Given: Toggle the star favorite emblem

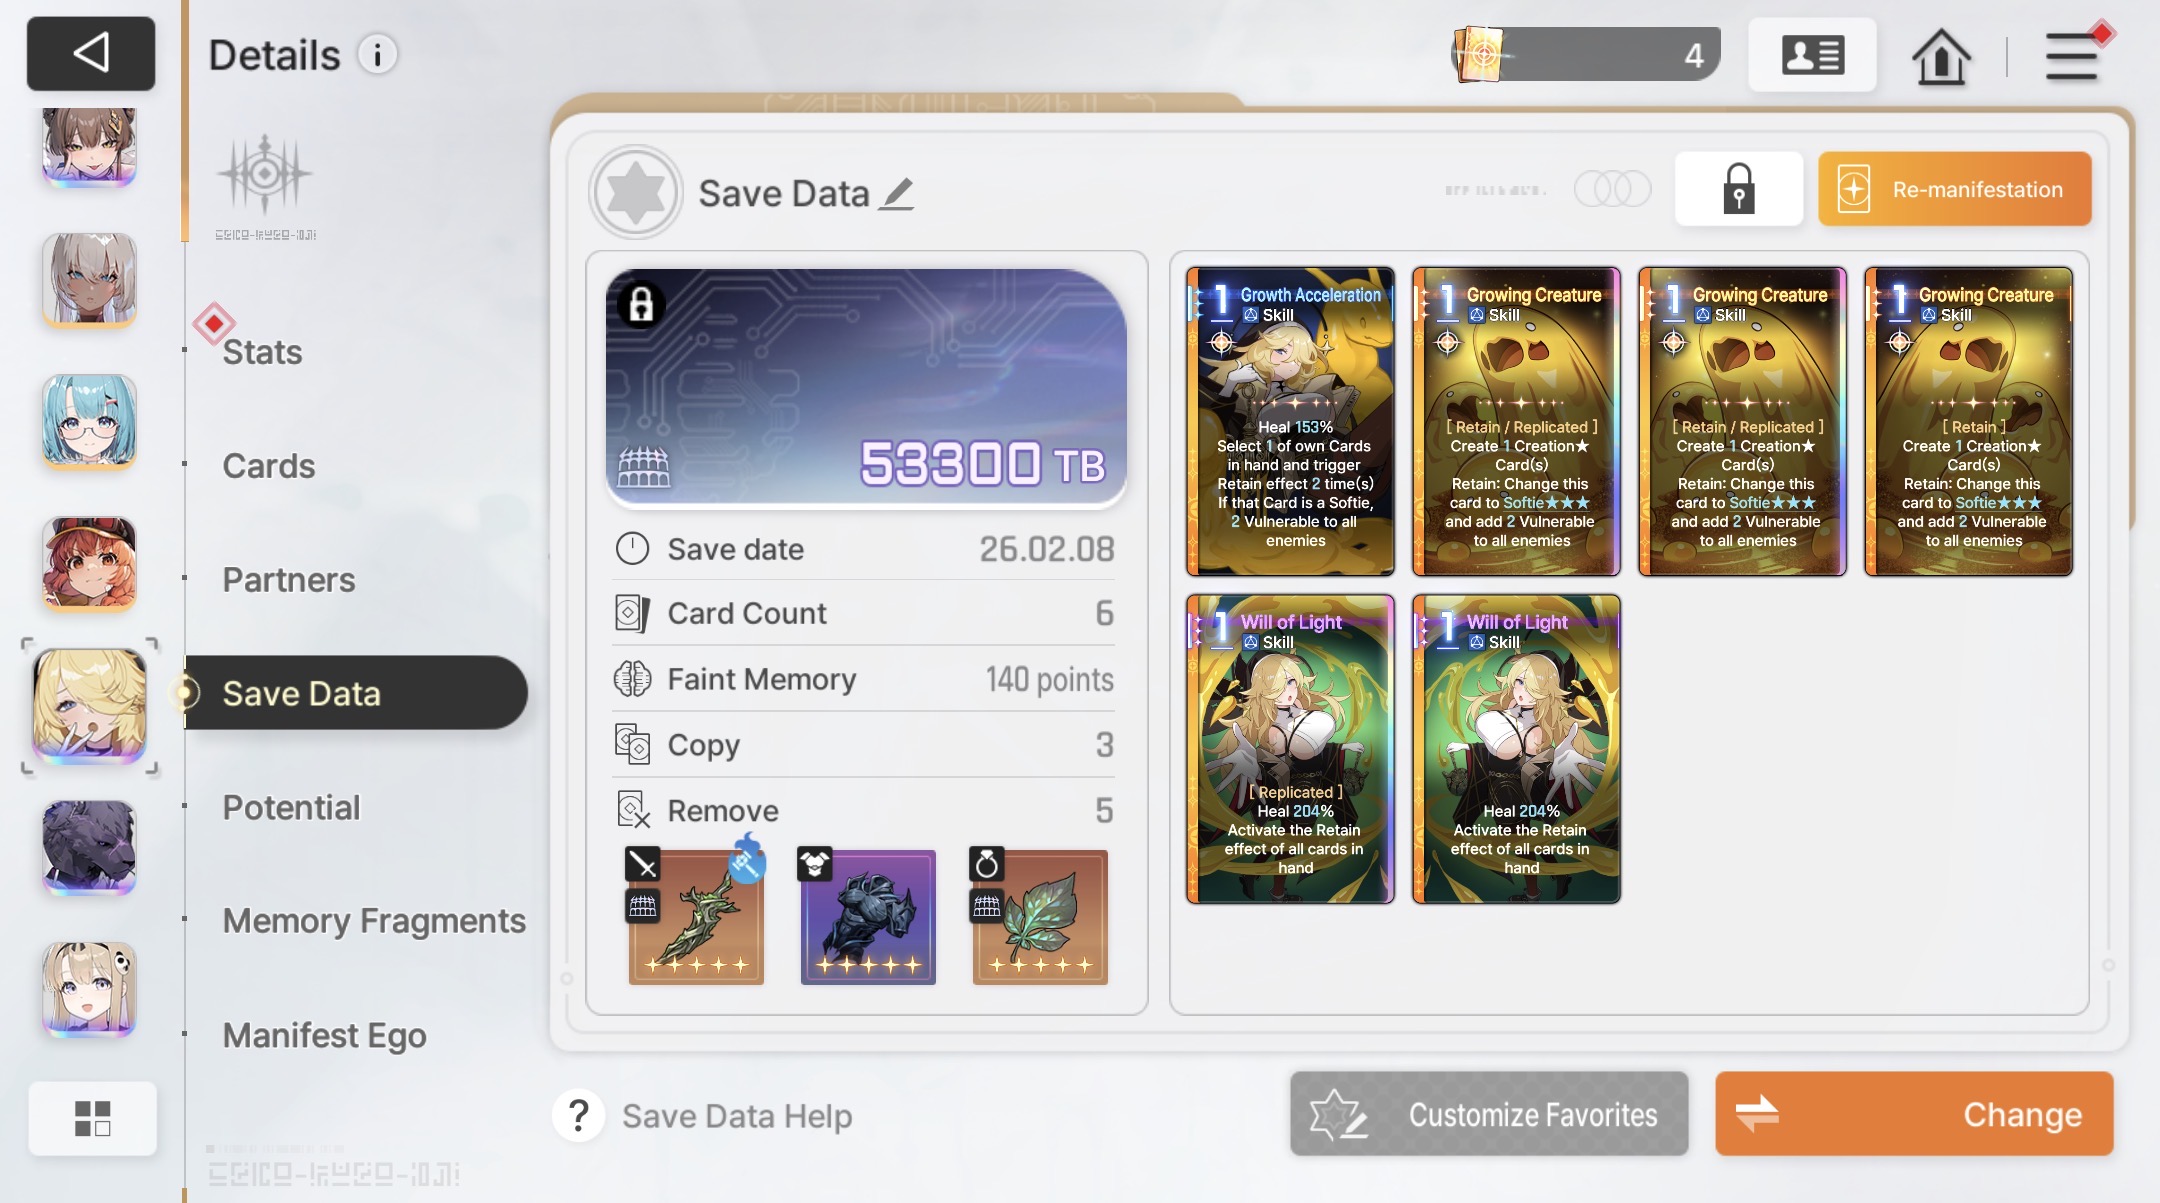Looking at the screenshot, I should coord(636,192).
